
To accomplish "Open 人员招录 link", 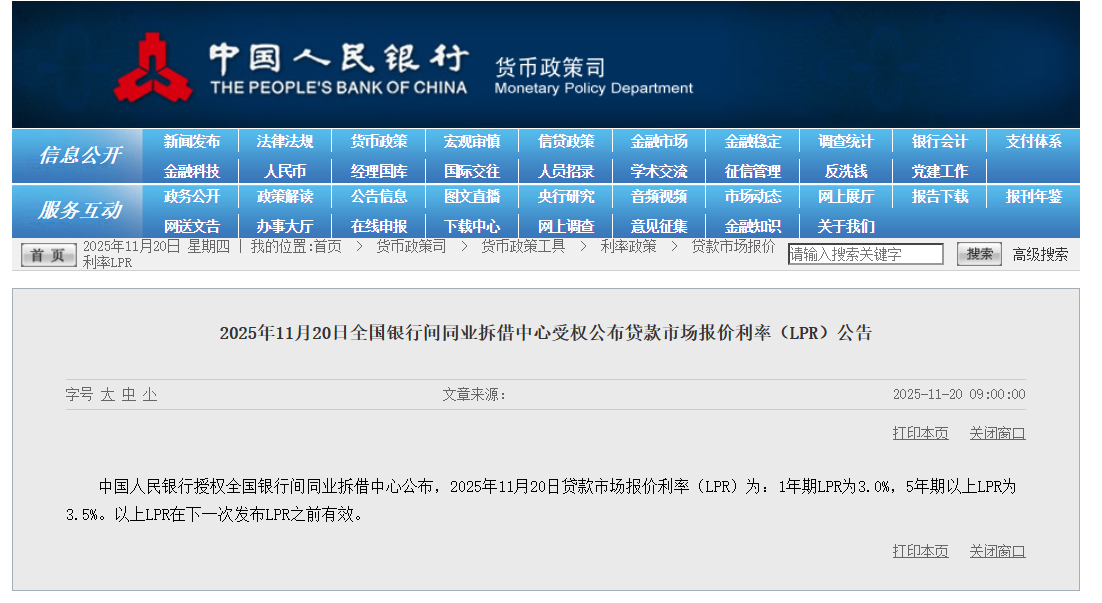I will click(566, 171).
